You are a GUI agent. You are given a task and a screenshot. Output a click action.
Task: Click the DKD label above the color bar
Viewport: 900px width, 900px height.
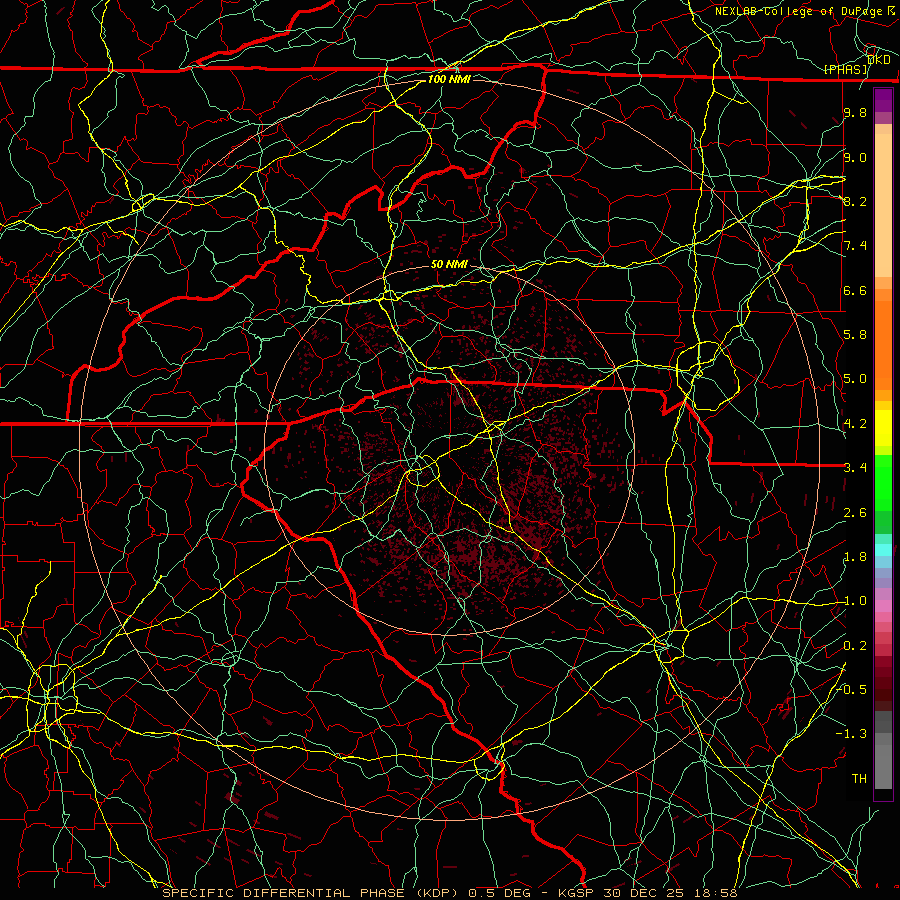tap(879, 60)
